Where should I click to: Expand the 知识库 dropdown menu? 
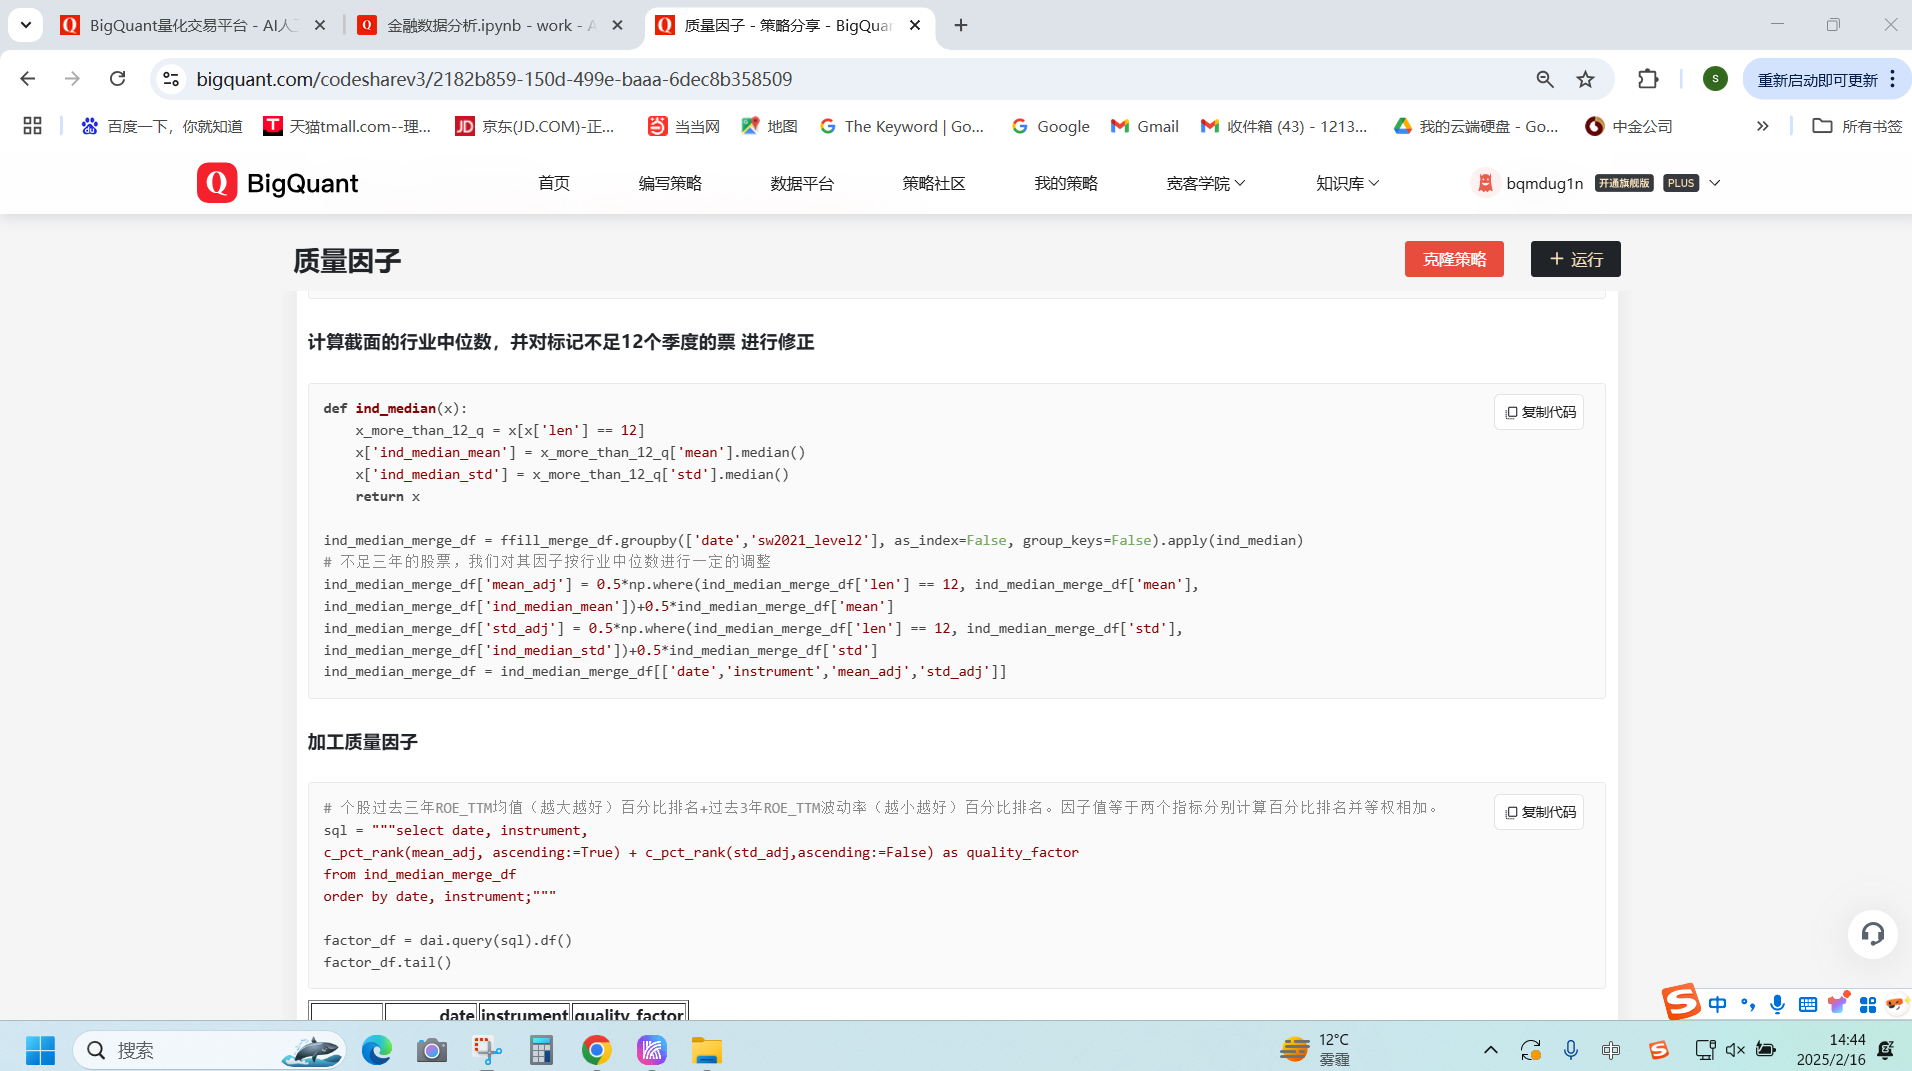point(1346,183)
